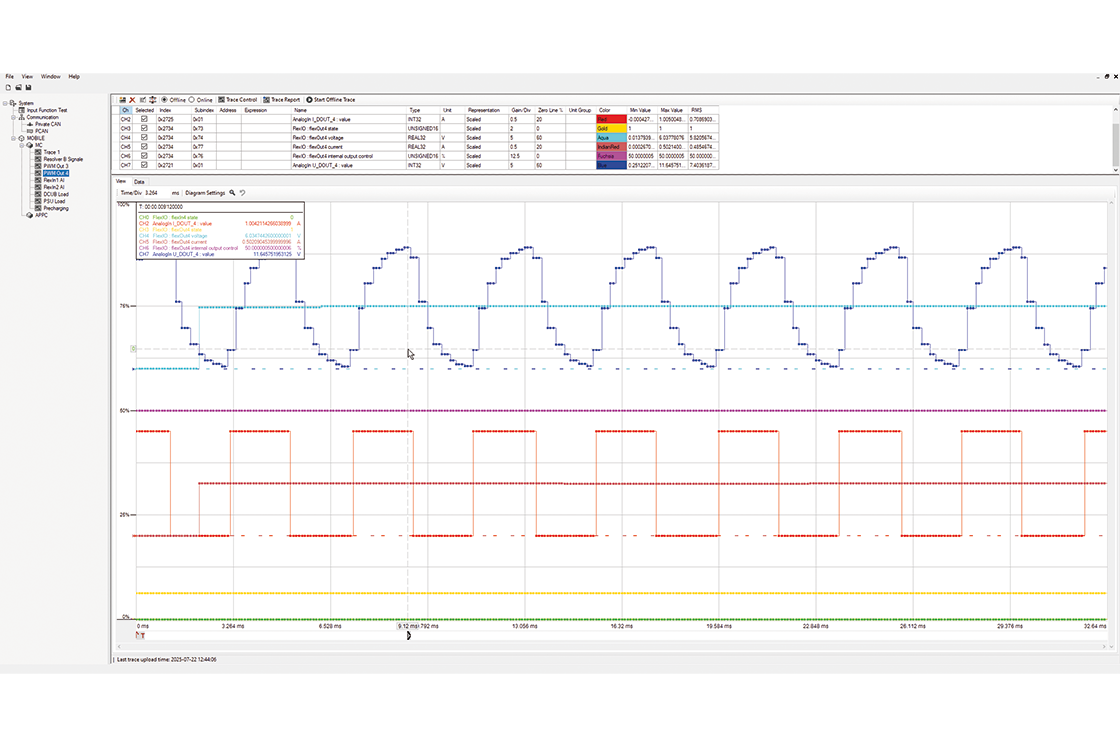
Task: Click the New file icon in toolbar
Action: point(9,87)
